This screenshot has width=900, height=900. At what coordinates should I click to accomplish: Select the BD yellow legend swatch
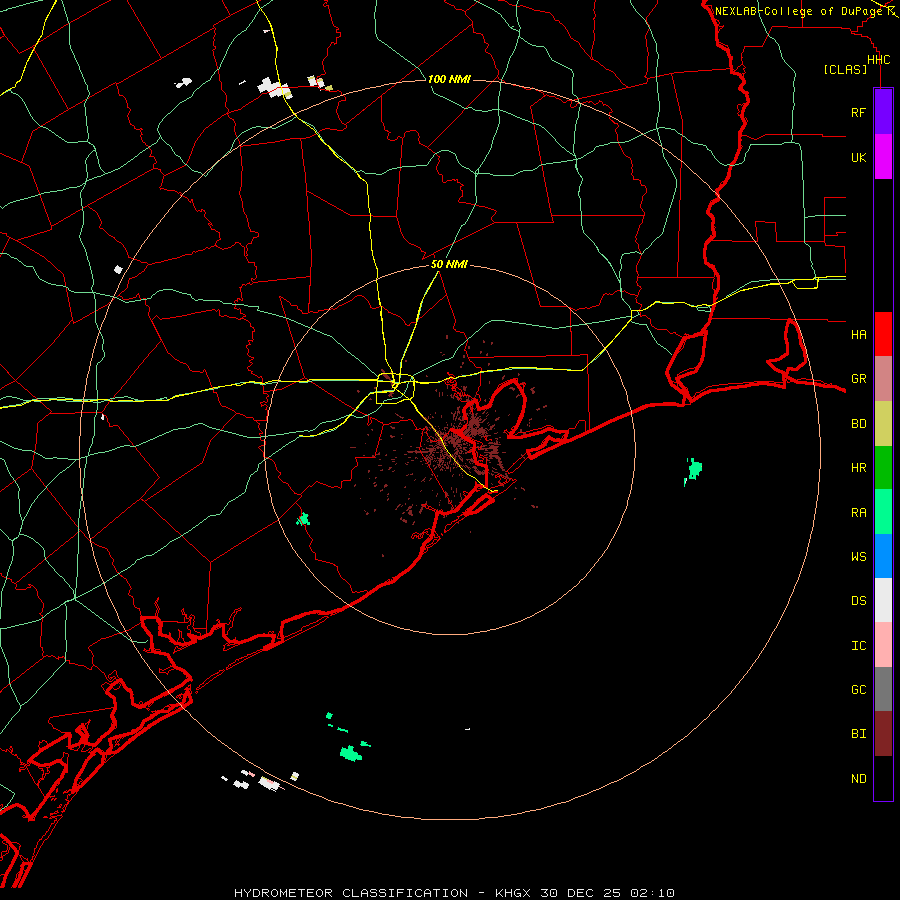pyautogui.click(x=883, y=424)
